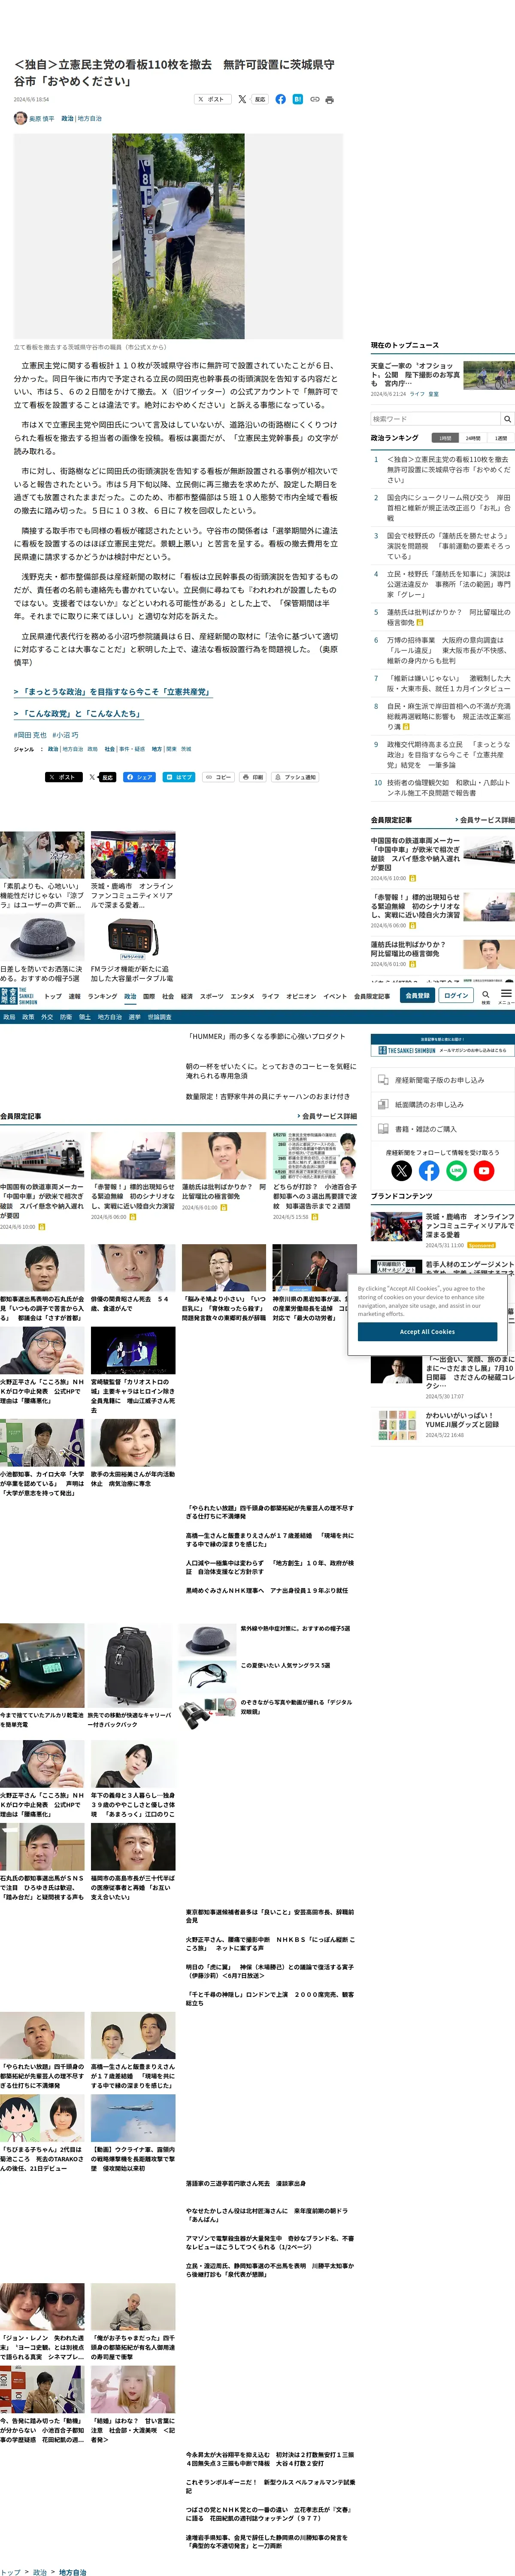Screen dimensions: 515x2576
Task: Follow Sankei on LINE green icon
Action: (456, 1170)
